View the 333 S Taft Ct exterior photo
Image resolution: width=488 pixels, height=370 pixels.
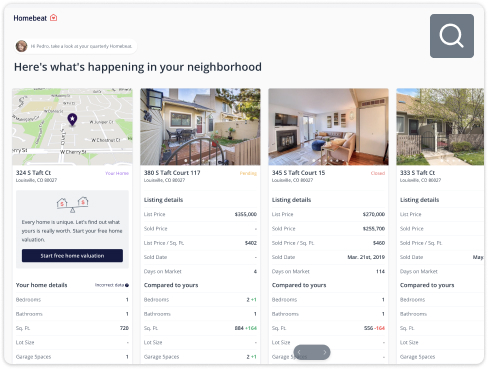coord(440,127)
